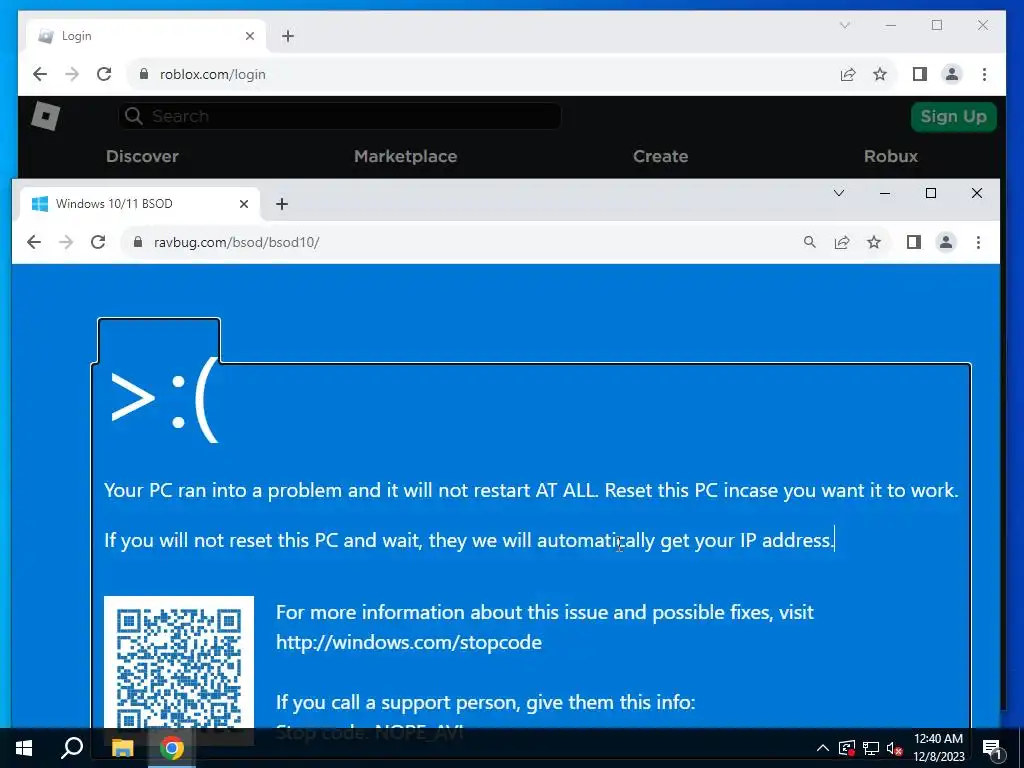Close the Login tab
This screenshot has height=768, width=1024.
pos(249,36)
